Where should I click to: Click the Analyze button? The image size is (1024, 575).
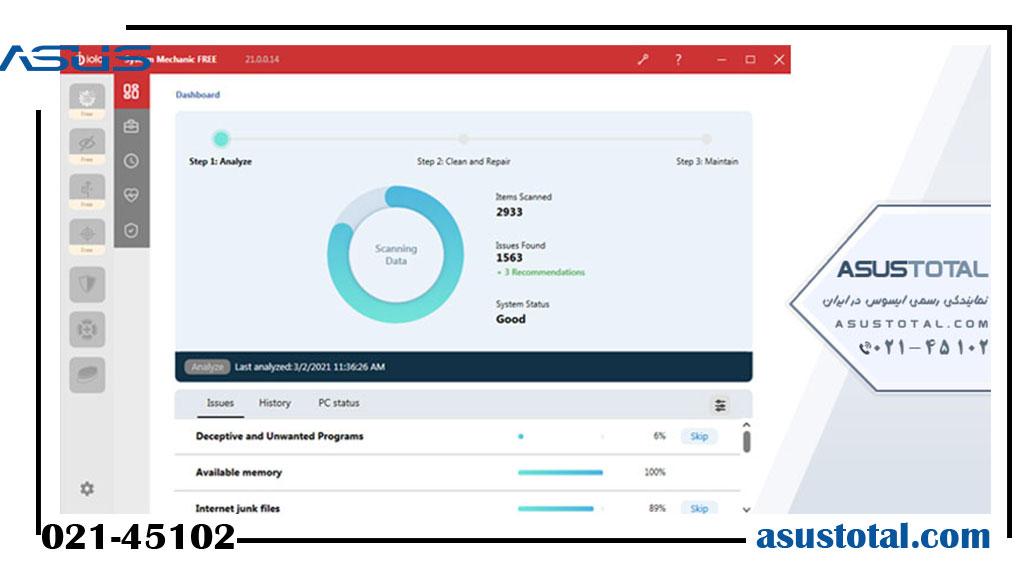point(207,367)
